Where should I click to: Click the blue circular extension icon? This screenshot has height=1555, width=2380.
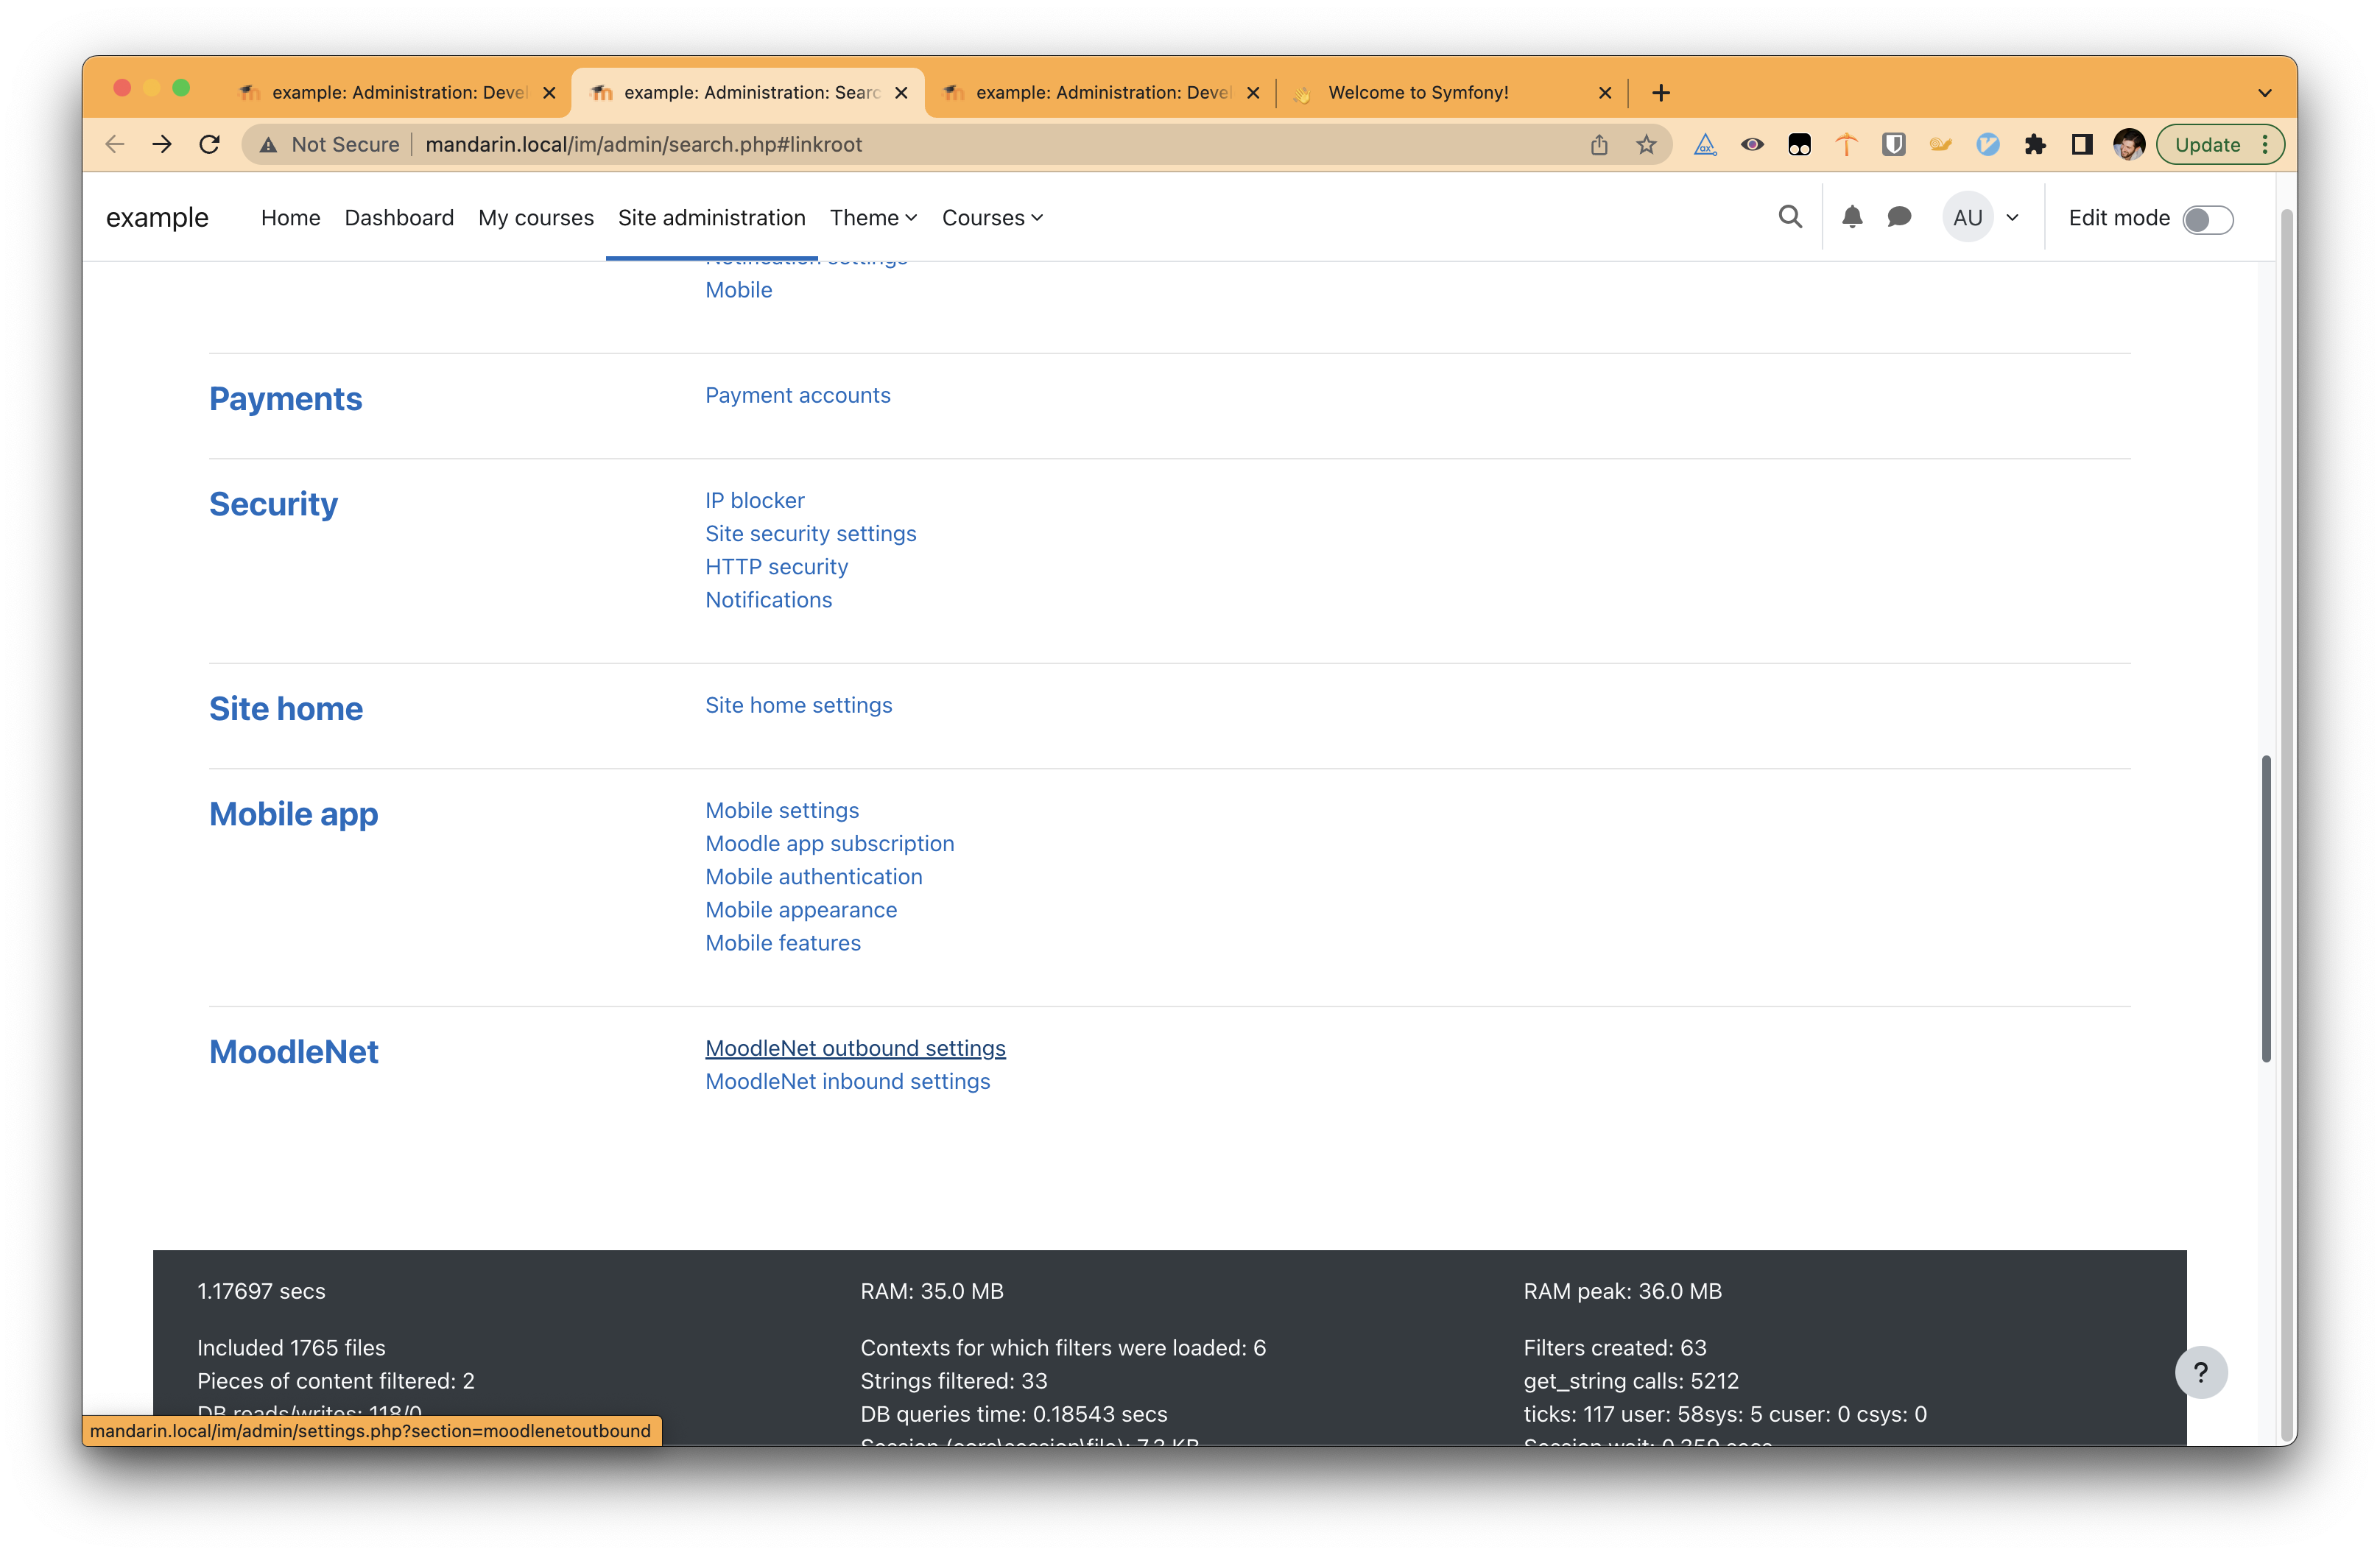point(1988,144)
